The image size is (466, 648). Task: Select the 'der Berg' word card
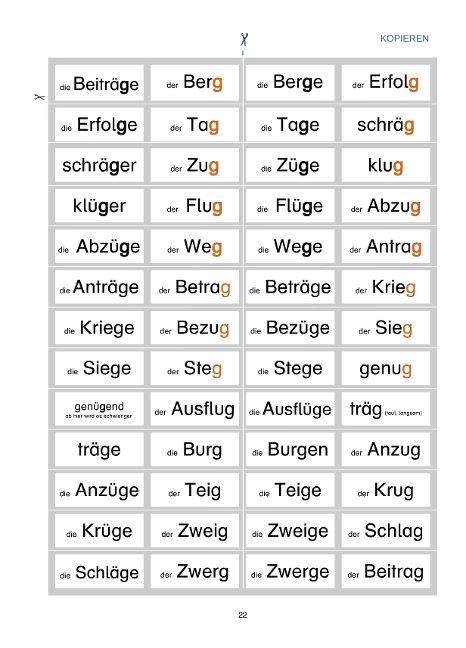pos(195,83)
